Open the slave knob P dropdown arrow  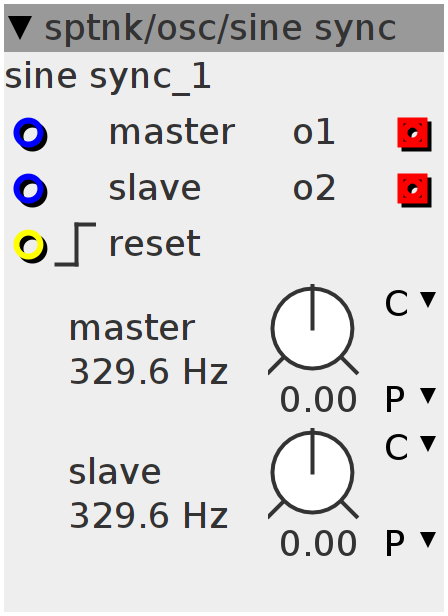(428, 539)
